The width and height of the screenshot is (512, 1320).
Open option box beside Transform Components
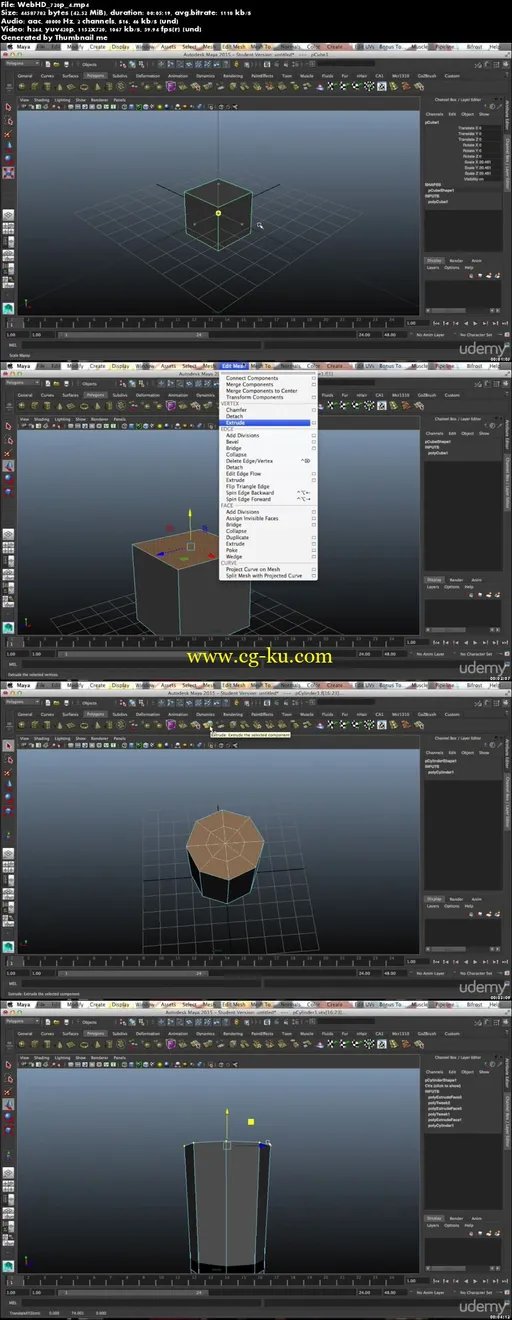[x=314, y=397]
